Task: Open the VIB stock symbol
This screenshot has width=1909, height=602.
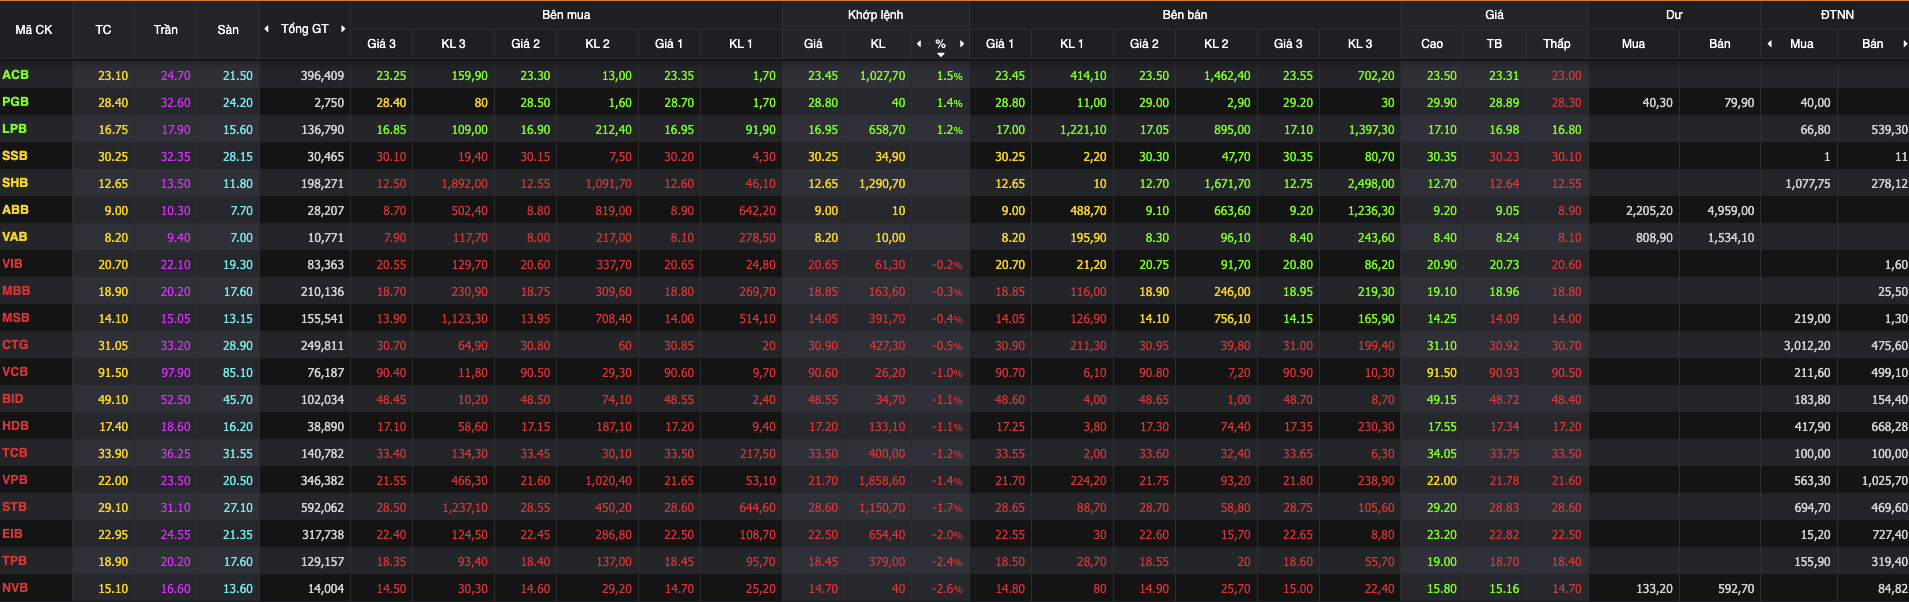Action: pyautogui.click(x=12, y=264)
